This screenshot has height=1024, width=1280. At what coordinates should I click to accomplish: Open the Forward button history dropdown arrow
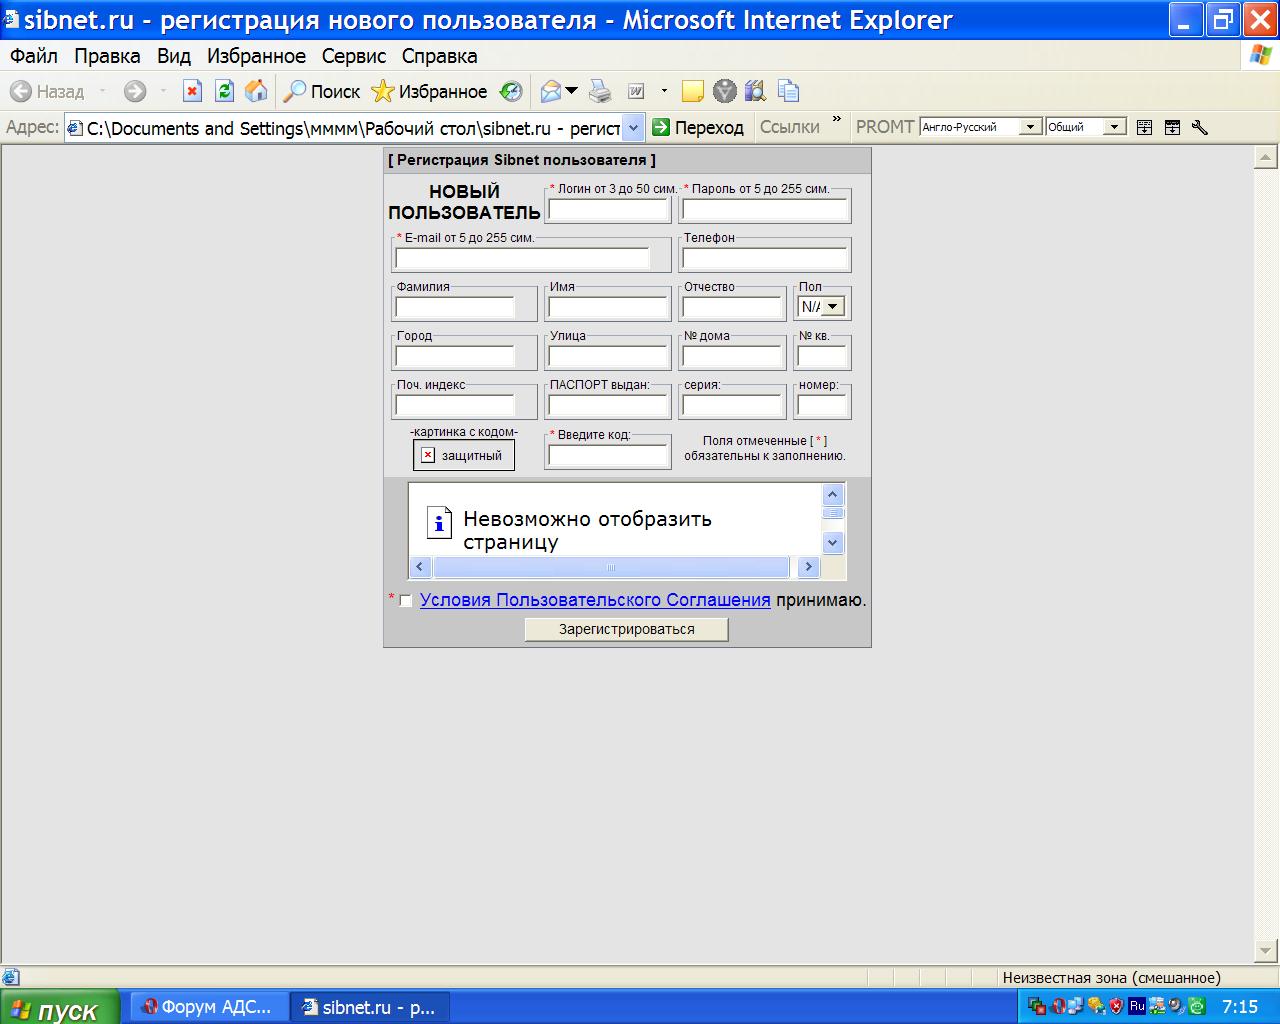163,91
